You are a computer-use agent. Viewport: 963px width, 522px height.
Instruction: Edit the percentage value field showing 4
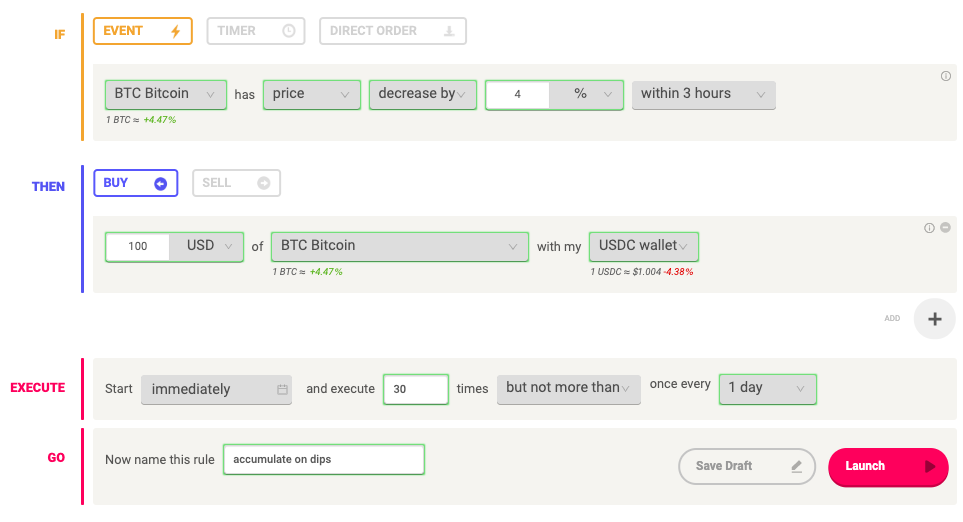point(518,95)
